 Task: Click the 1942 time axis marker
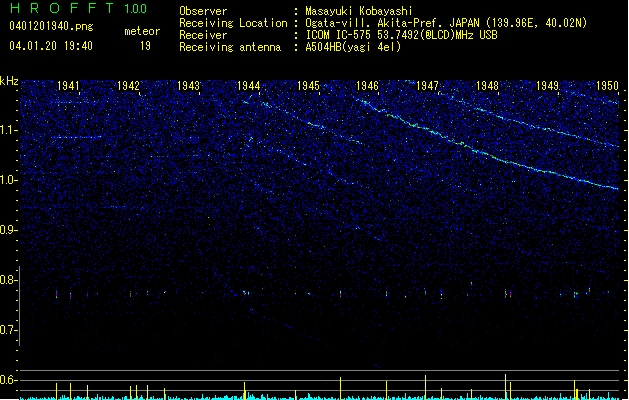(128, 86)
